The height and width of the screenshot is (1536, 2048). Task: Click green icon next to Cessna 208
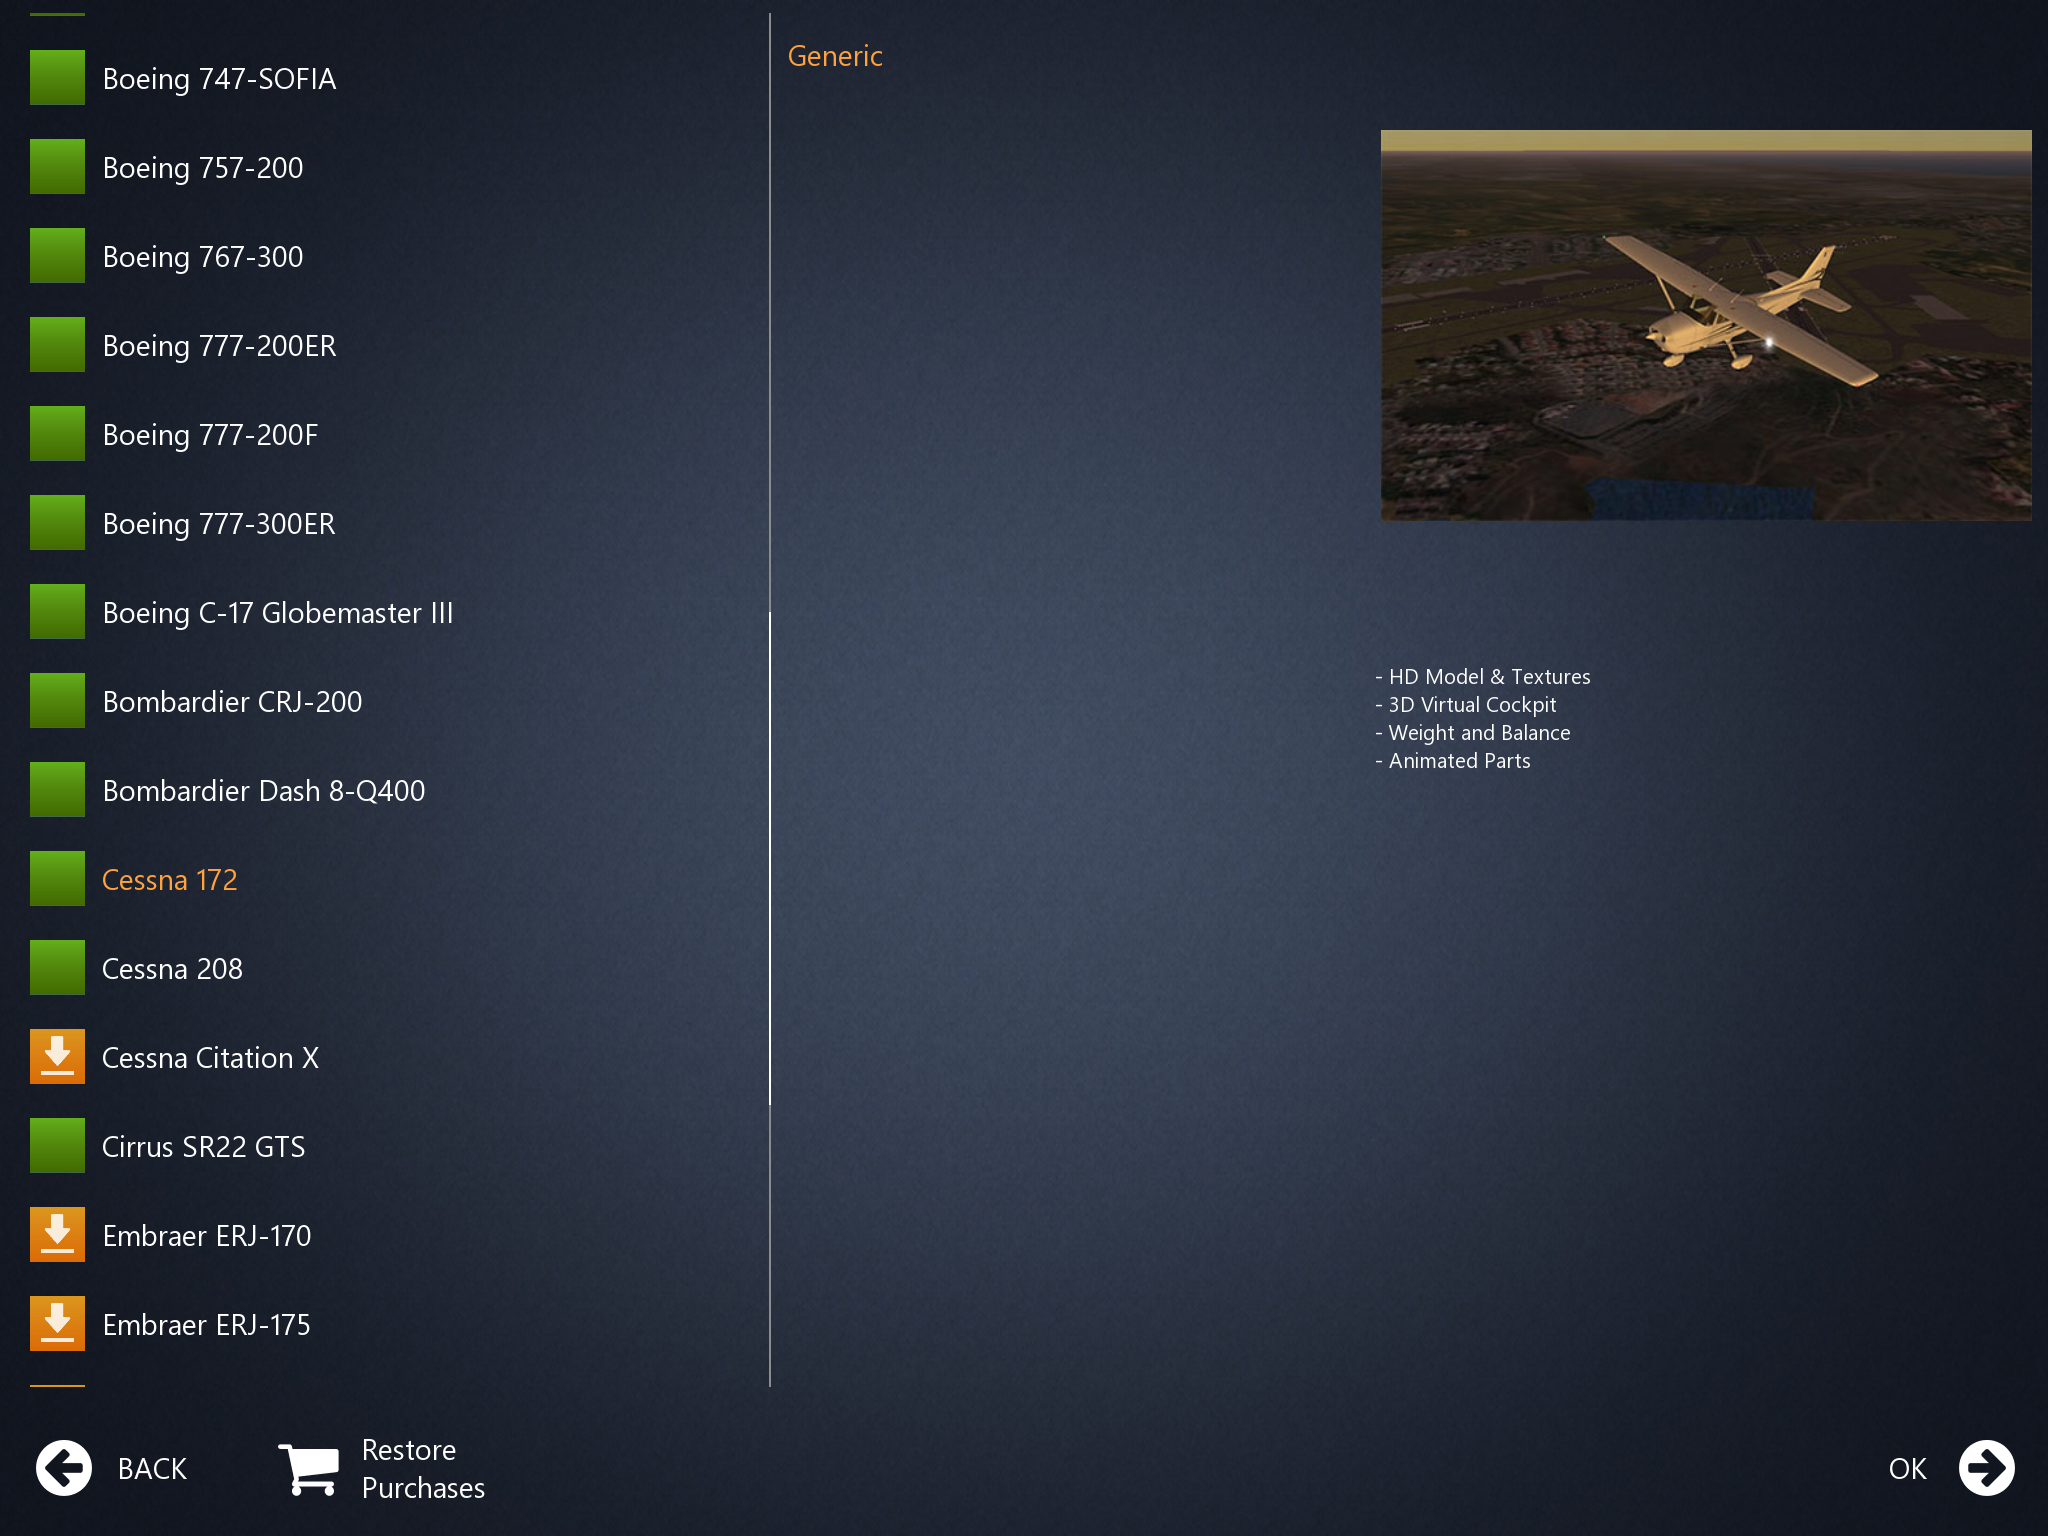tap(57, 968)
